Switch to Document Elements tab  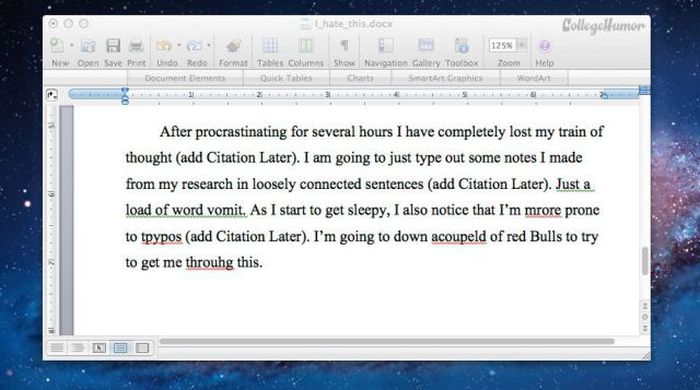(x=185, y=78)
